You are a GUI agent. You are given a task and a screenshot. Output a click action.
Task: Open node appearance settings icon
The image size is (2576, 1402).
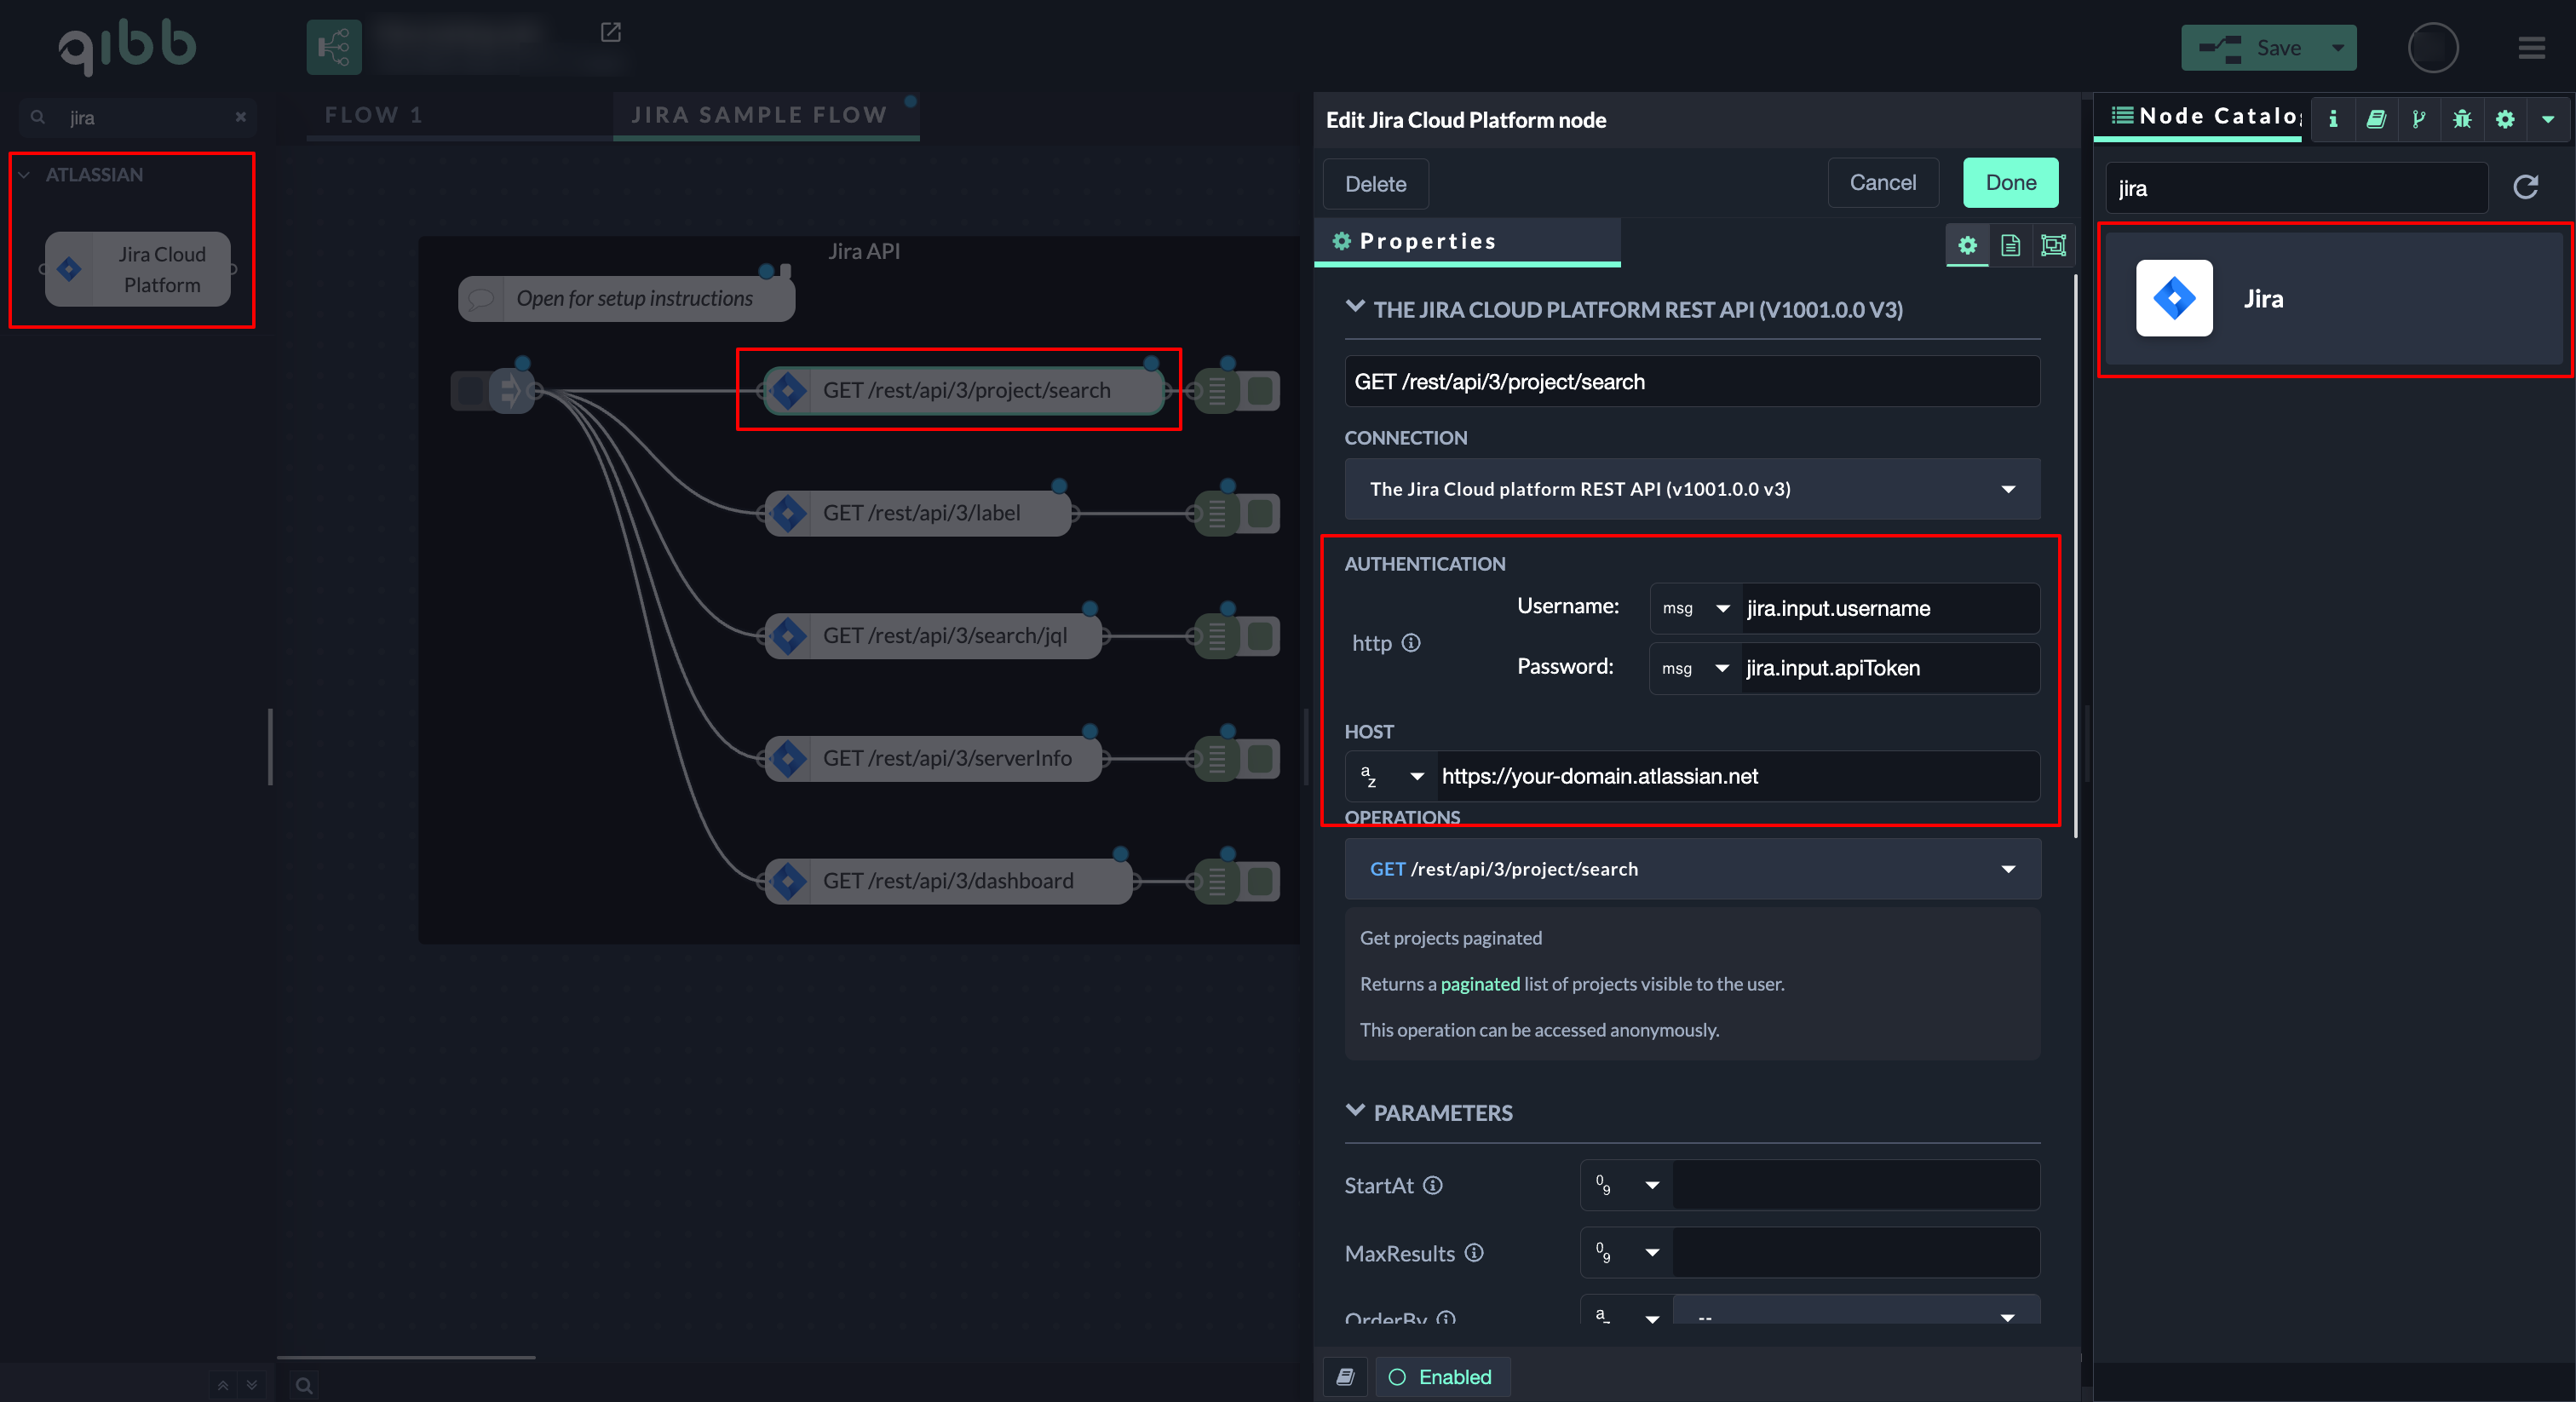2053,245
